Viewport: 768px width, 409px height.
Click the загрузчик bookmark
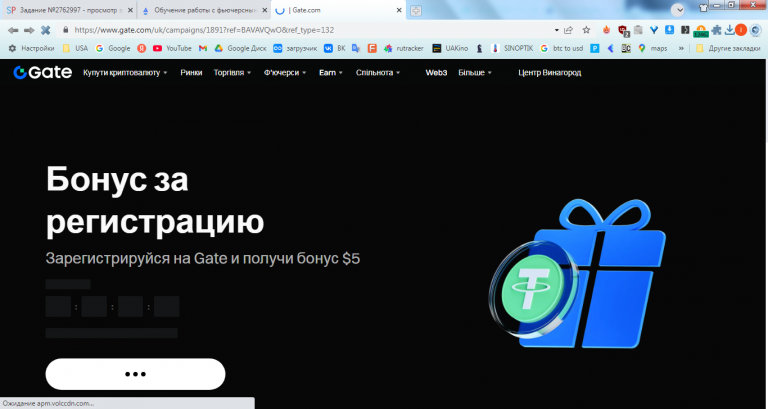coord(295,48)
